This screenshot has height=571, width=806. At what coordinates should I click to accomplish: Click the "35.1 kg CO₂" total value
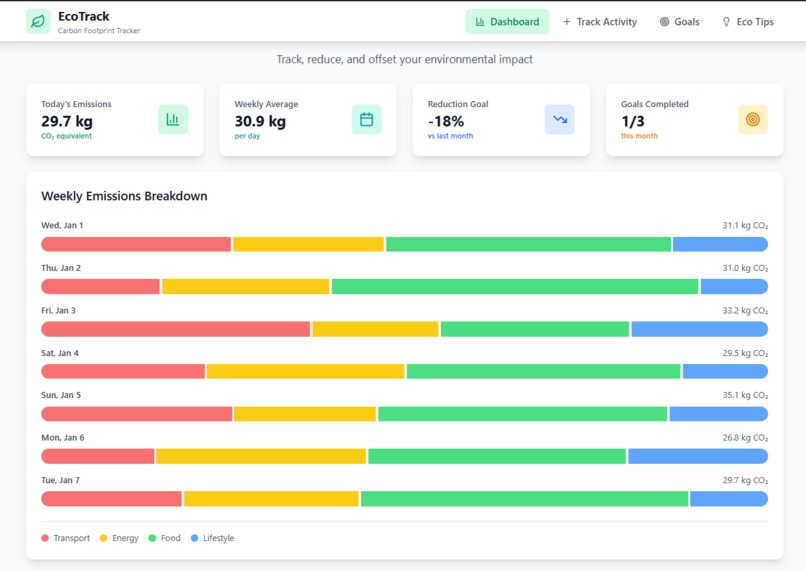click(745, 395)
